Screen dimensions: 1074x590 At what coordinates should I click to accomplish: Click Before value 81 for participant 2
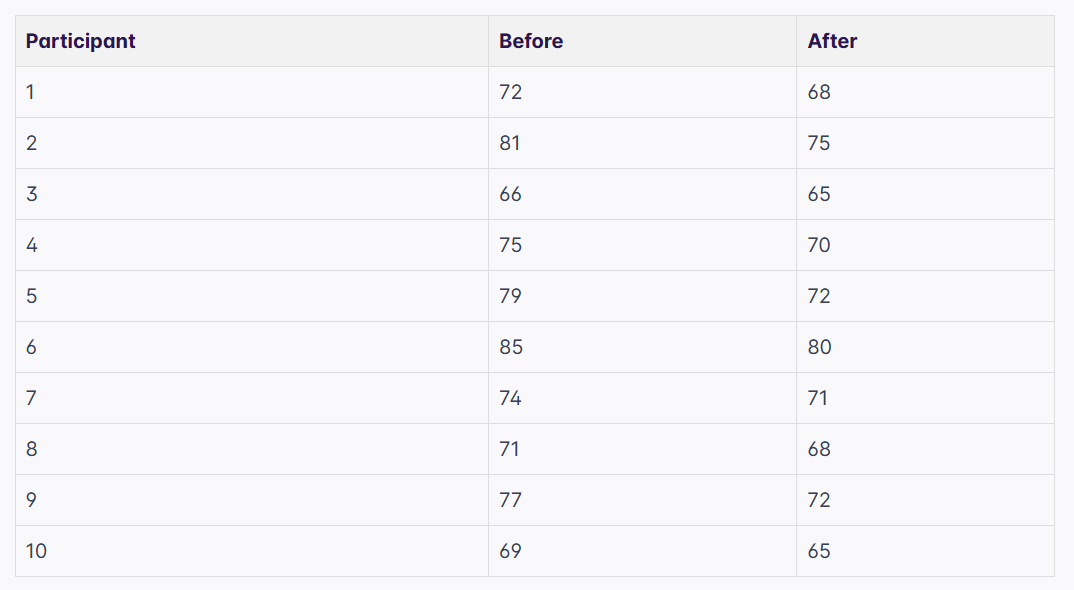pyautogui.click(x=510, y=143)
